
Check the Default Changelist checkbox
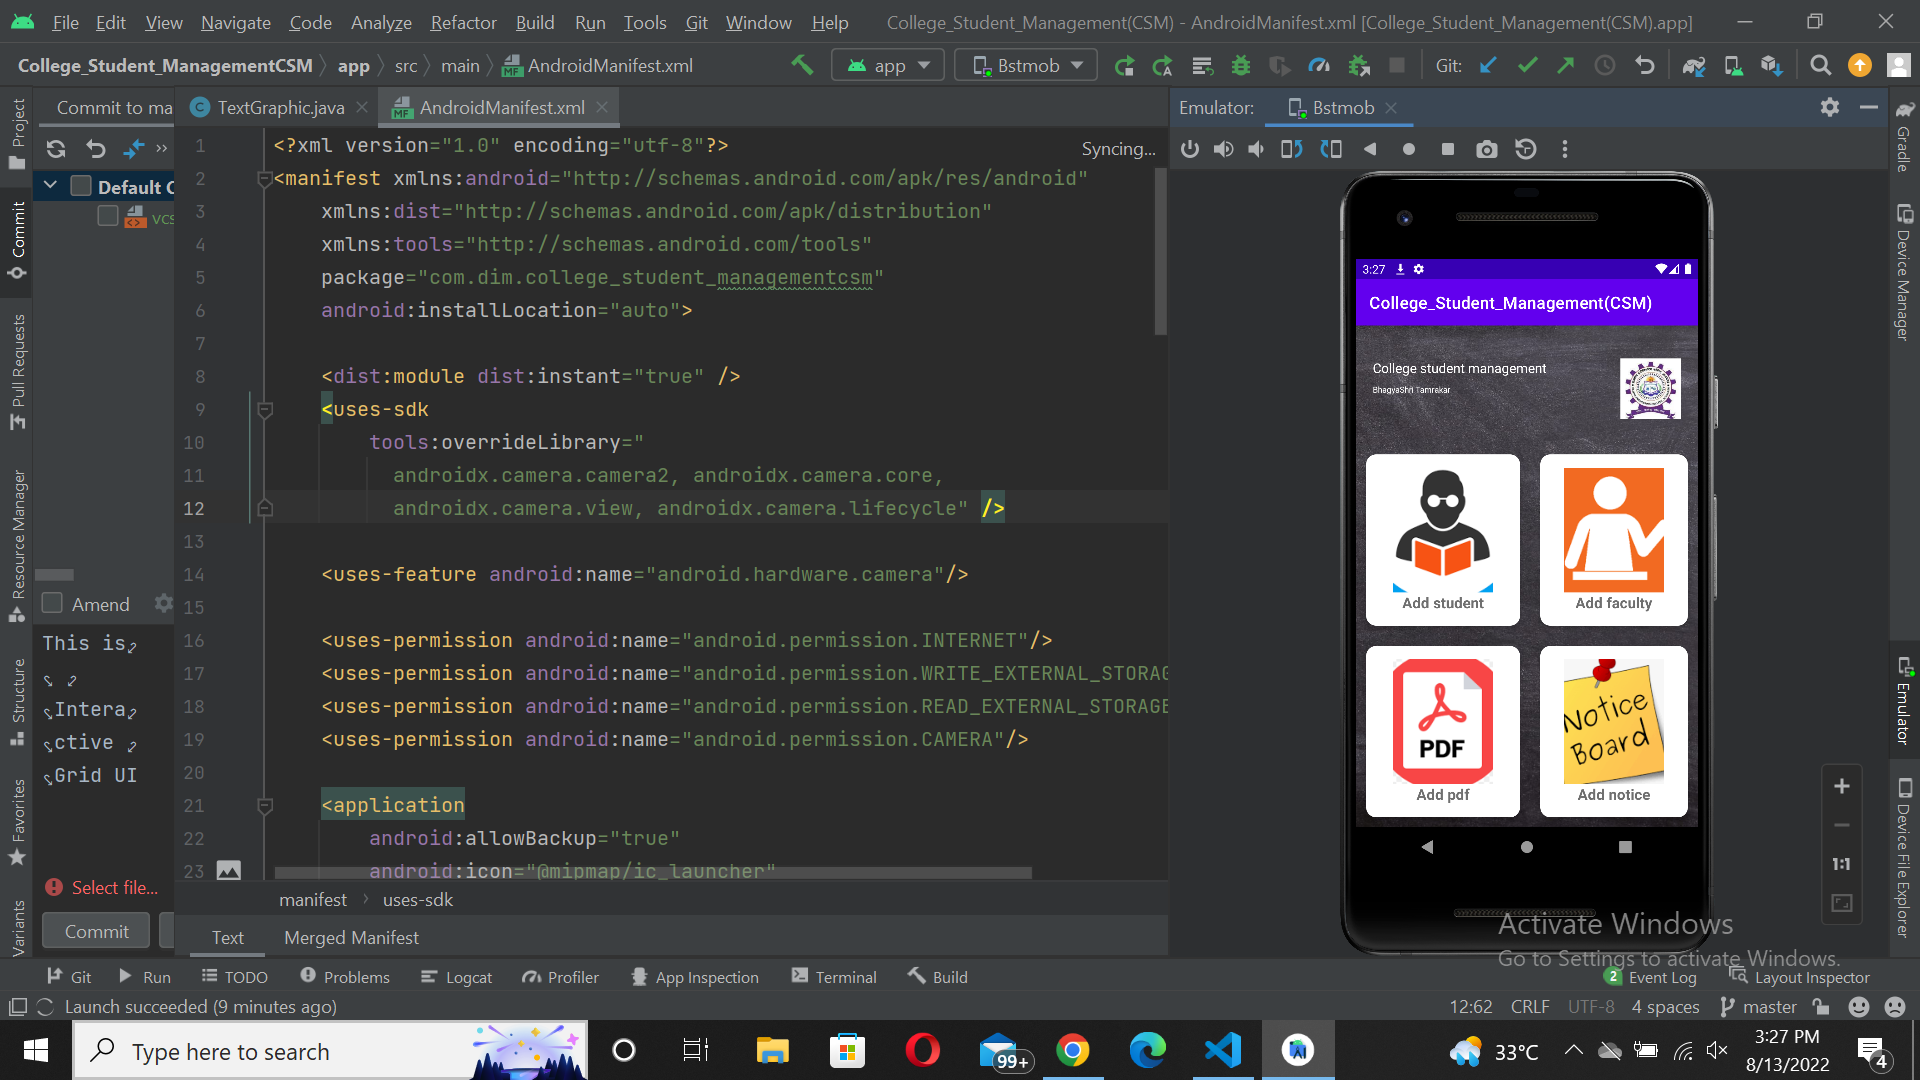pos(80,186)
